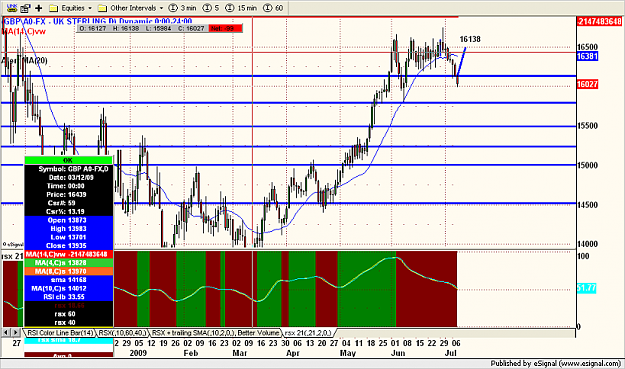Click the Apr label on time axis
This screenshot has height=369, width=625.
(x=293, y=353)
